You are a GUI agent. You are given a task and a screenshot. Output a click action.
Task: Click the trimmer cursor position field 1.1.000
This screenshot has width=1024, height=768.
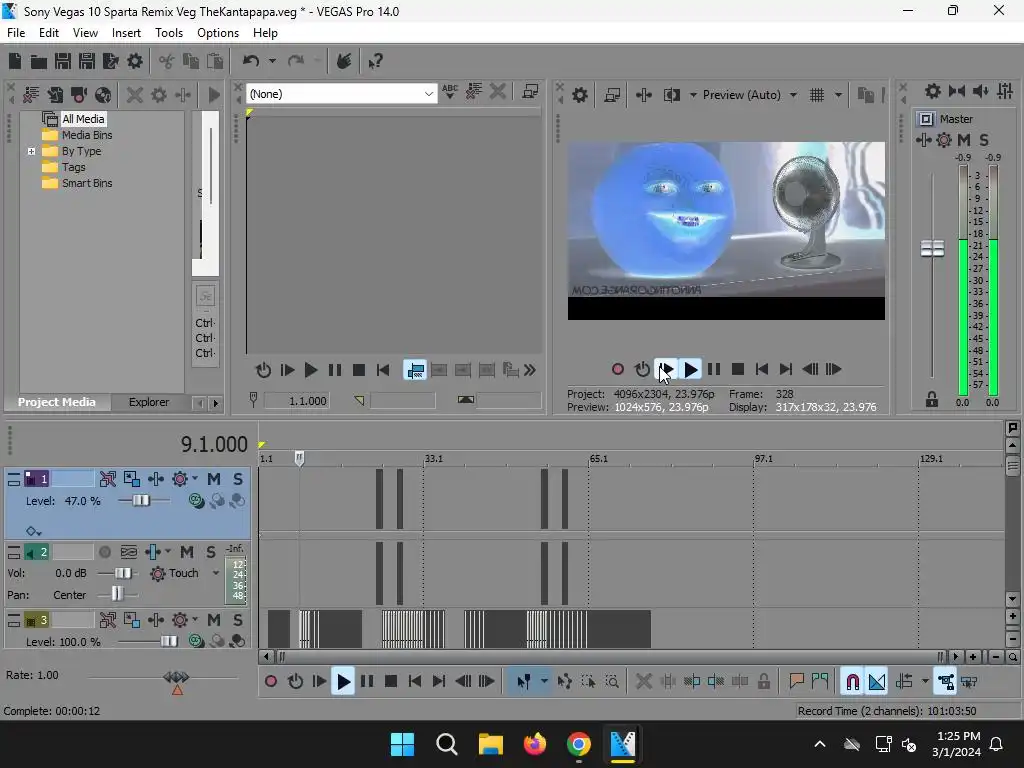pyautogui.click(x=296, y=400)
